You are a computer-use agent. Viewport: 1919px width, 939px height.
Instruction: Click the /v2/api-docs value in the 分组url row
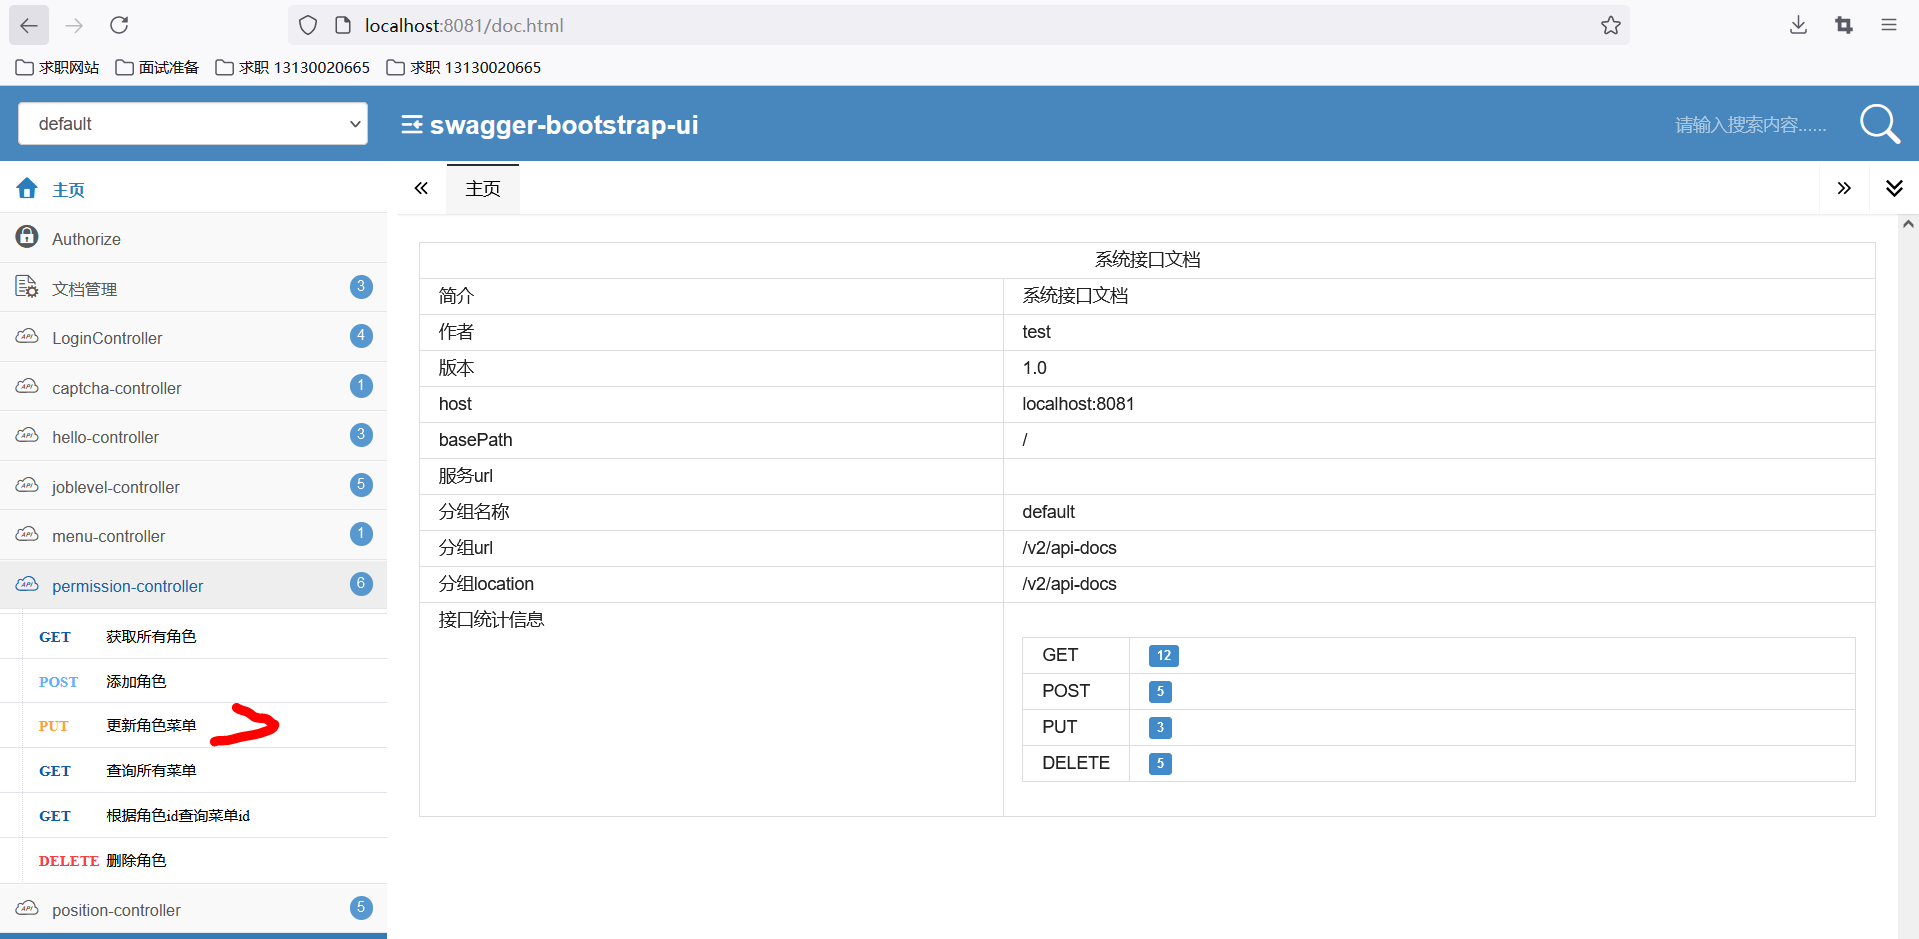click(x=1069, y=548)
